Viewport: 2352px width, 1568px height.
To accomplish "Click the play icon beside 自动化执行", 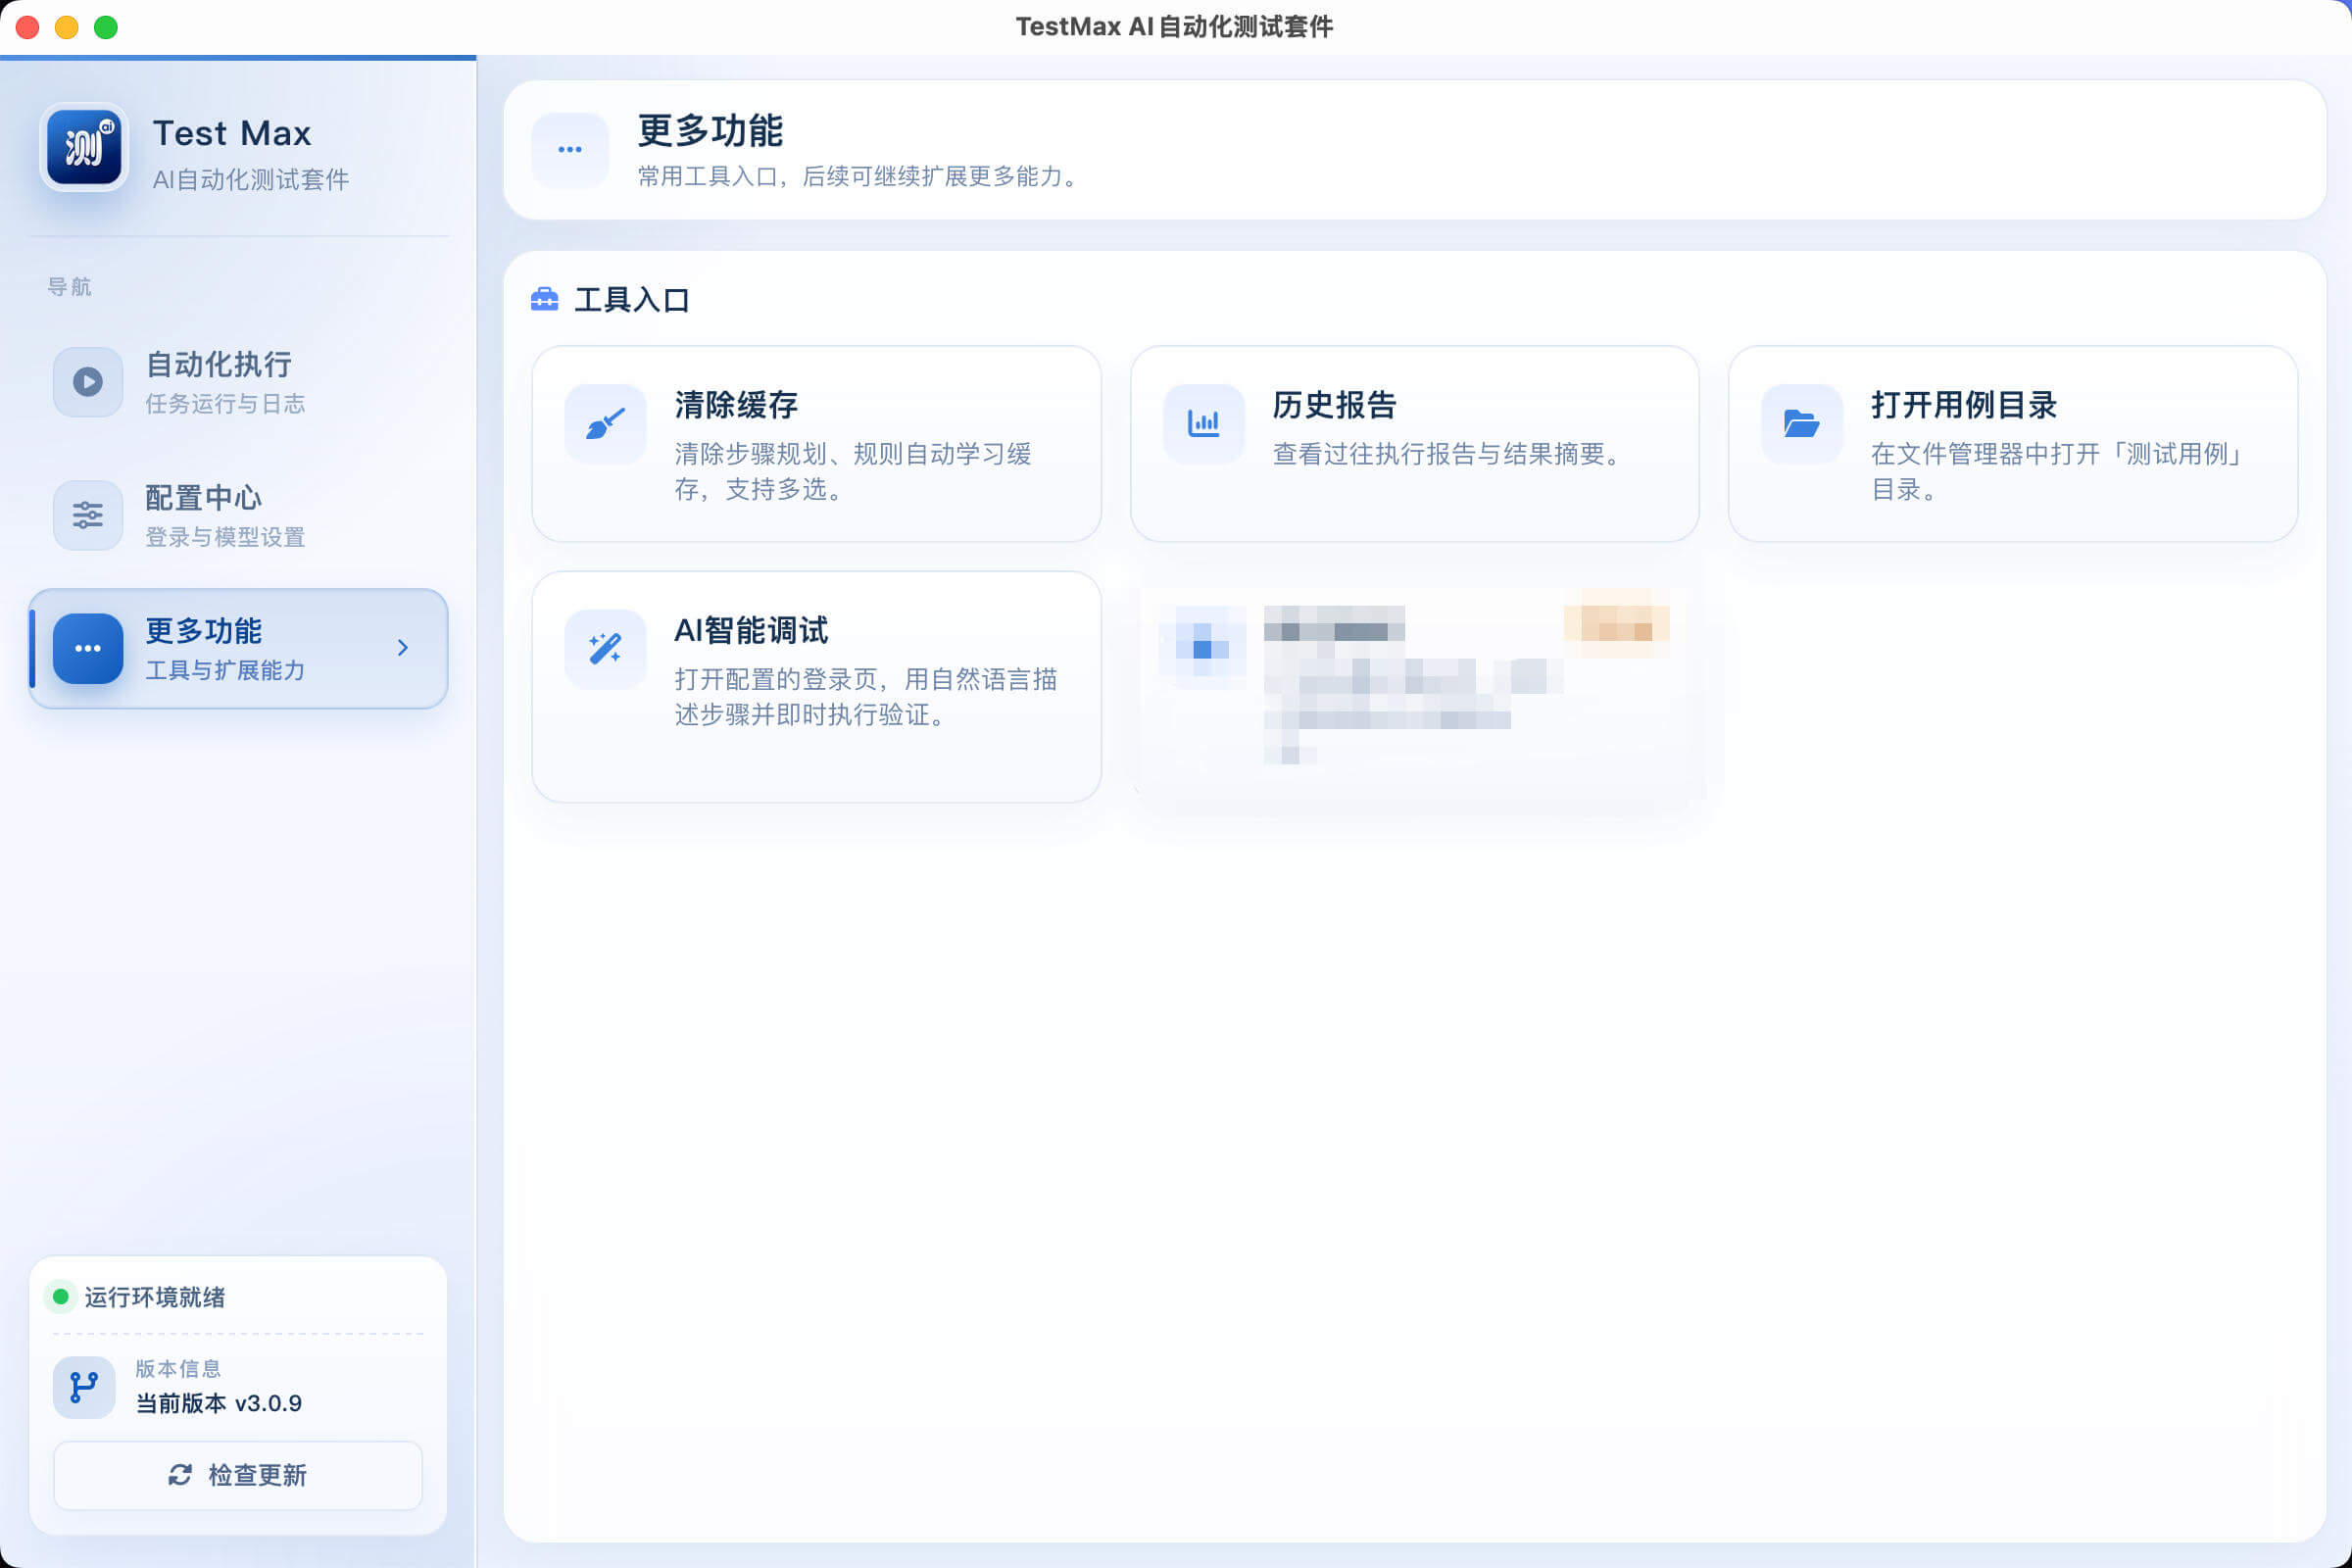I will pyautogui.click(x=88, y=382).
